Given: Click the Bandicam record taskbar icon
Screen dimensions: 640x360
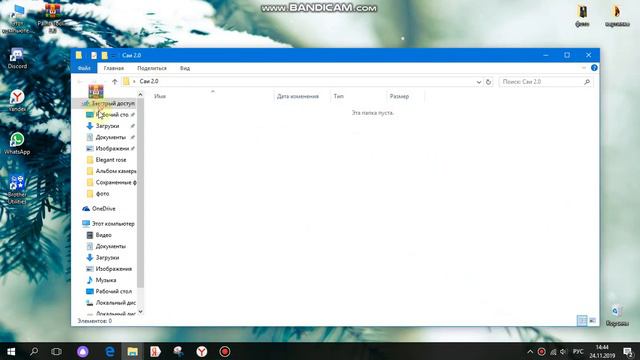Looking at the screenshot, I should point(224,351).
